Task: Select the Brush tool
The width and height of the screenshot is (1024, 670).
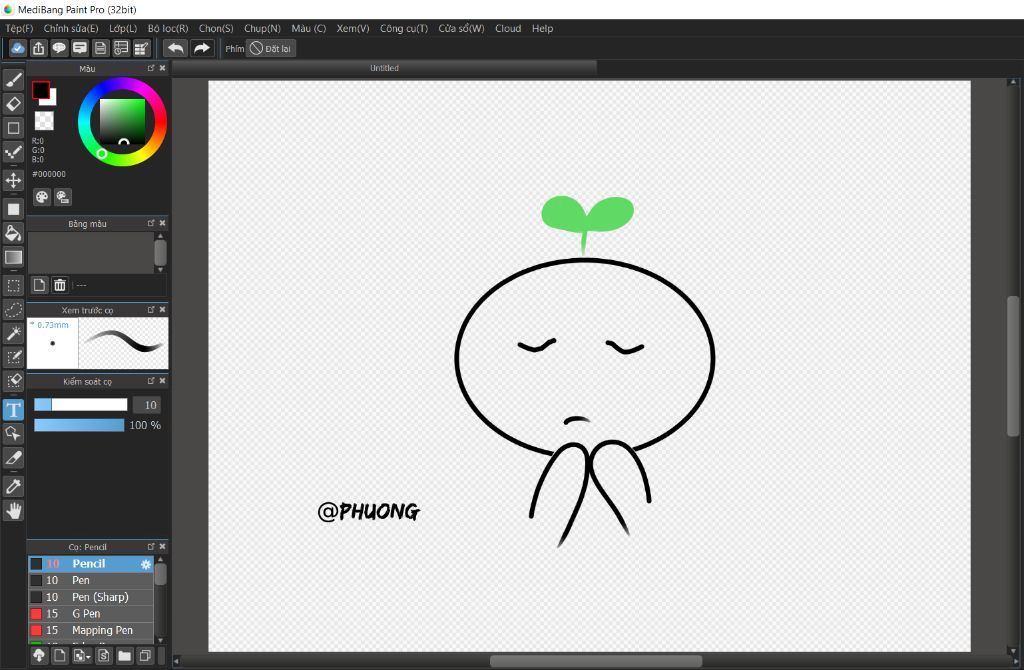Action: (x=13, y=80)
